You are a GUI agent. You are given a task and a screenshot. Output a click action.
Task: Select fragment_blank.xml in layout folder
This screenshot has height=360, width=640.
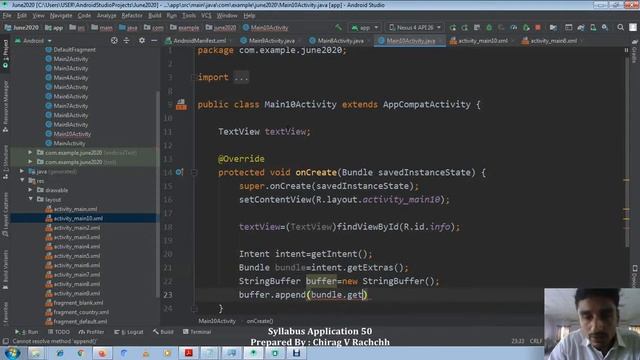pos(78,303)
